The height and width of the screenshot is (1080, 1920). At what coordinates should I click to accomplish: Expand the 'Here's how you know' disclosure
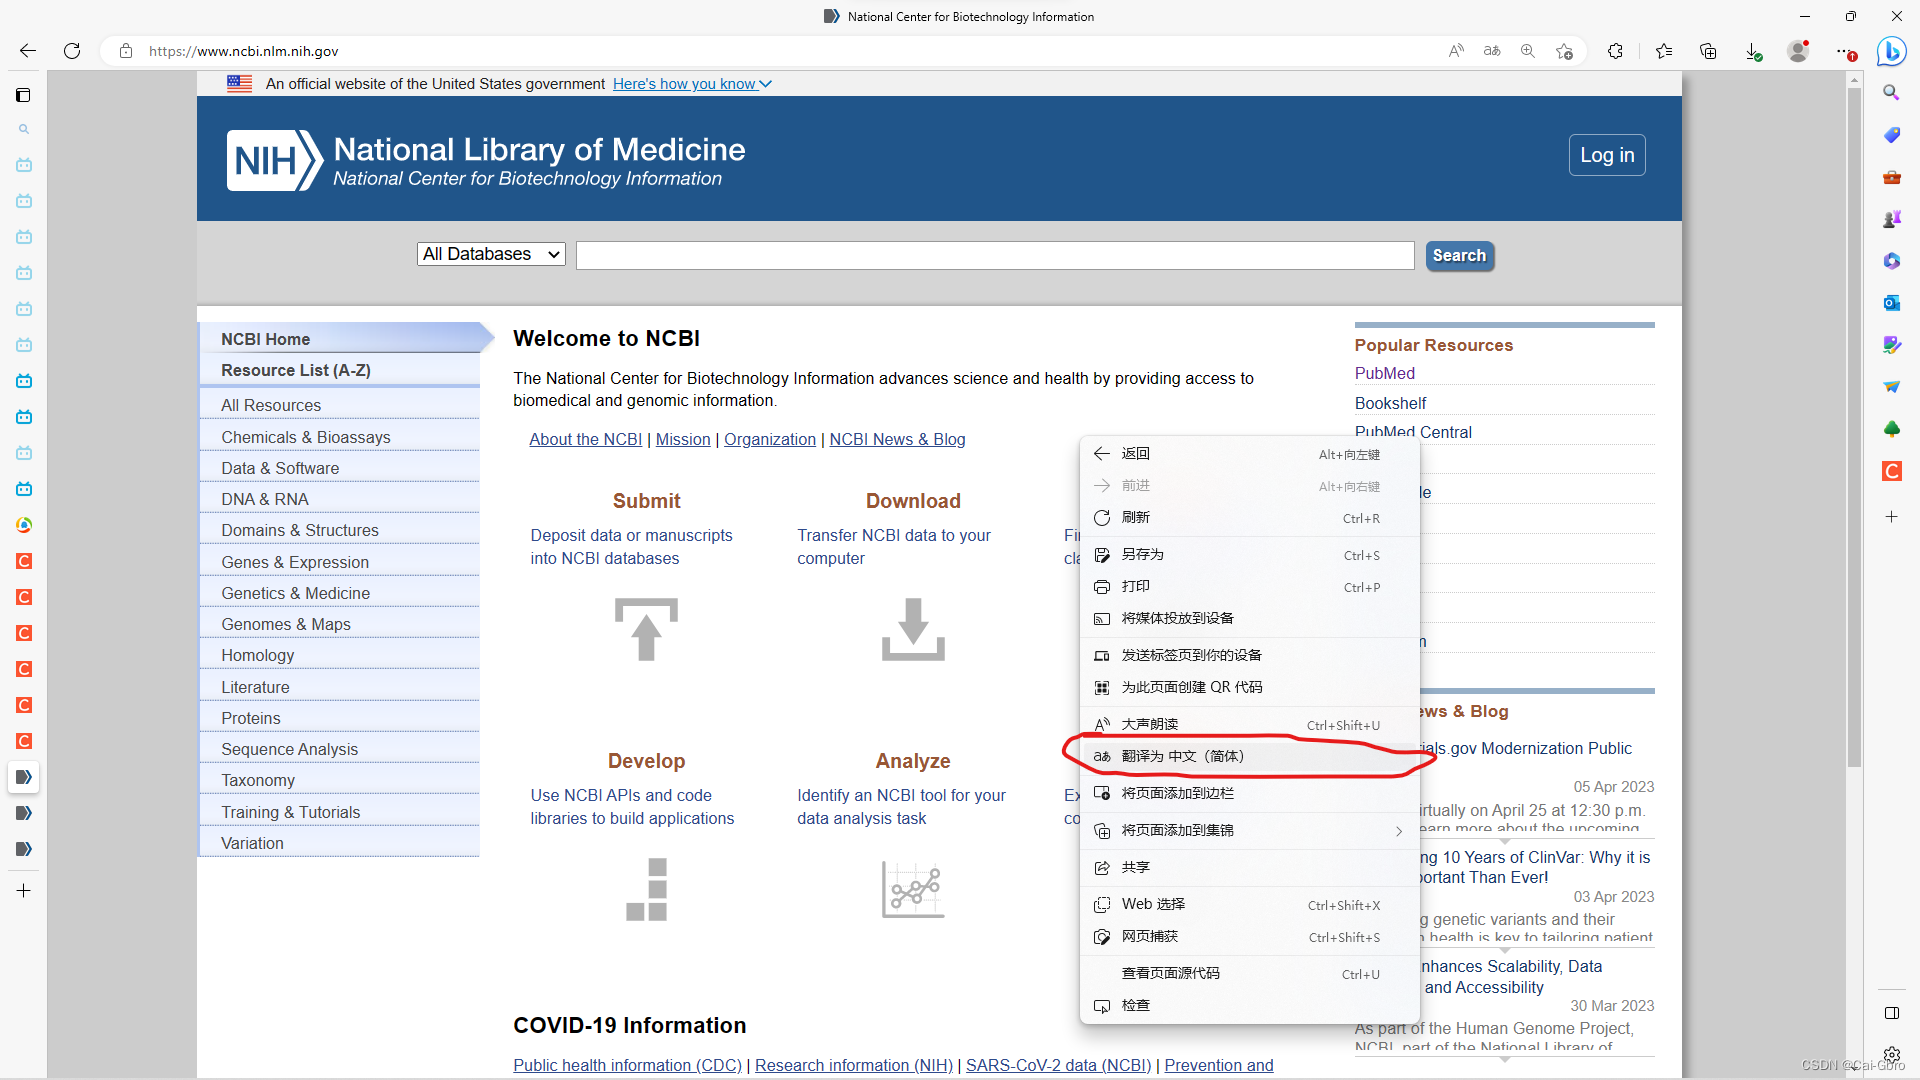pyautogui.click(x=692, y=84)
